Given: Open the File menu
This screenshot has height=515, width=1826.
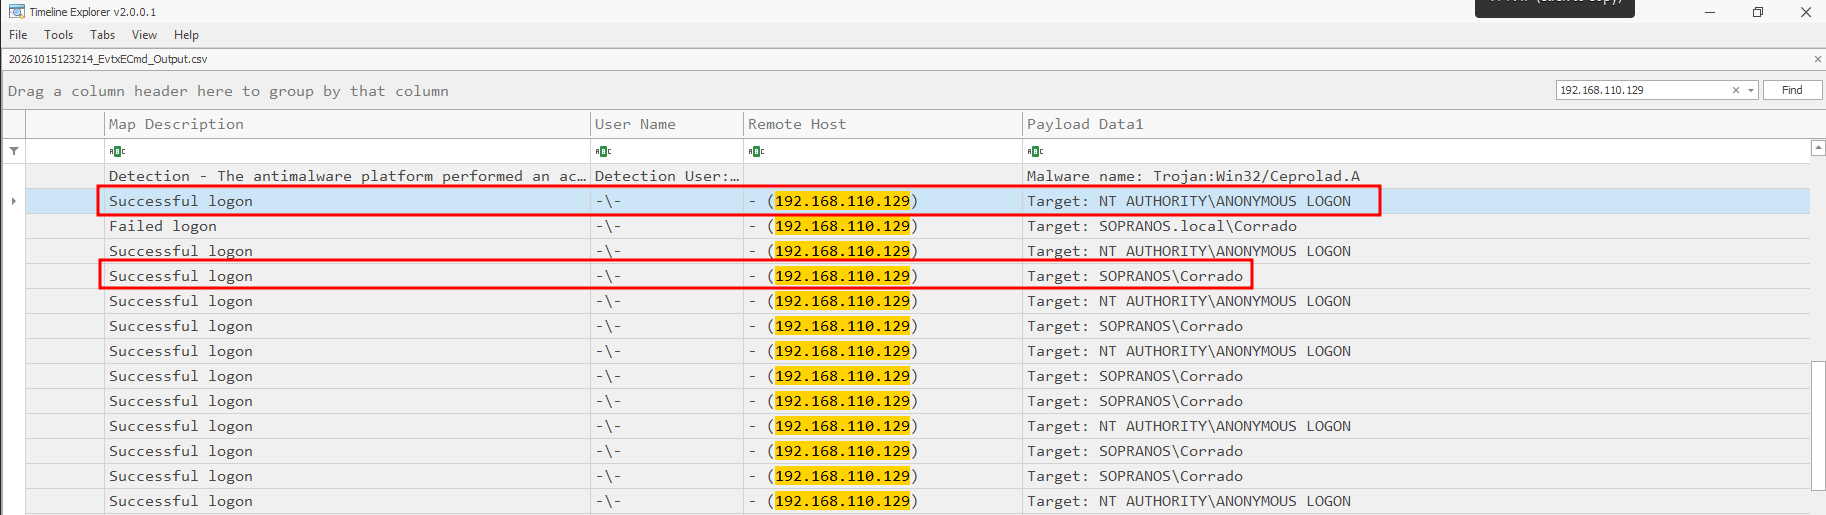Looking at the screenshot, I should [18, 35].
